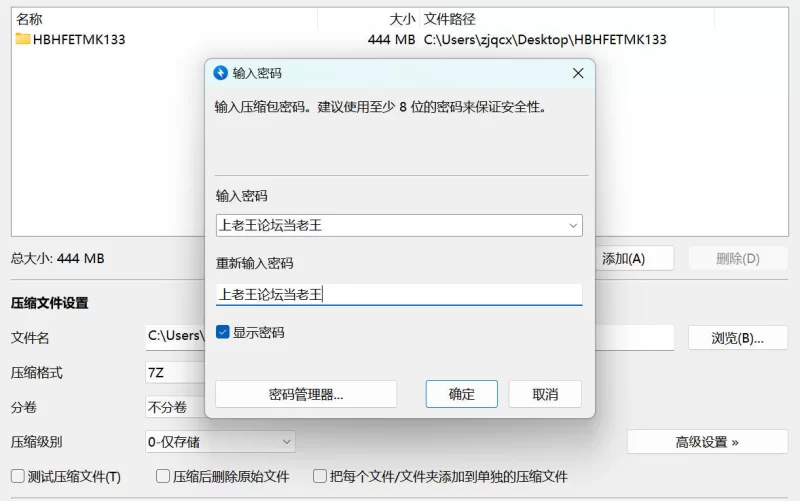Click the blue app icon in the dialog title bar

click(x=221, y=73)
